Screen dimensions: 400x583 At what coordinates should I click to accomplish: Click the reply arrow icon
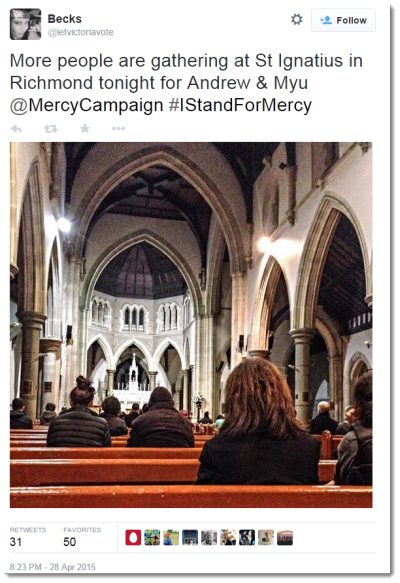(16, 129)
